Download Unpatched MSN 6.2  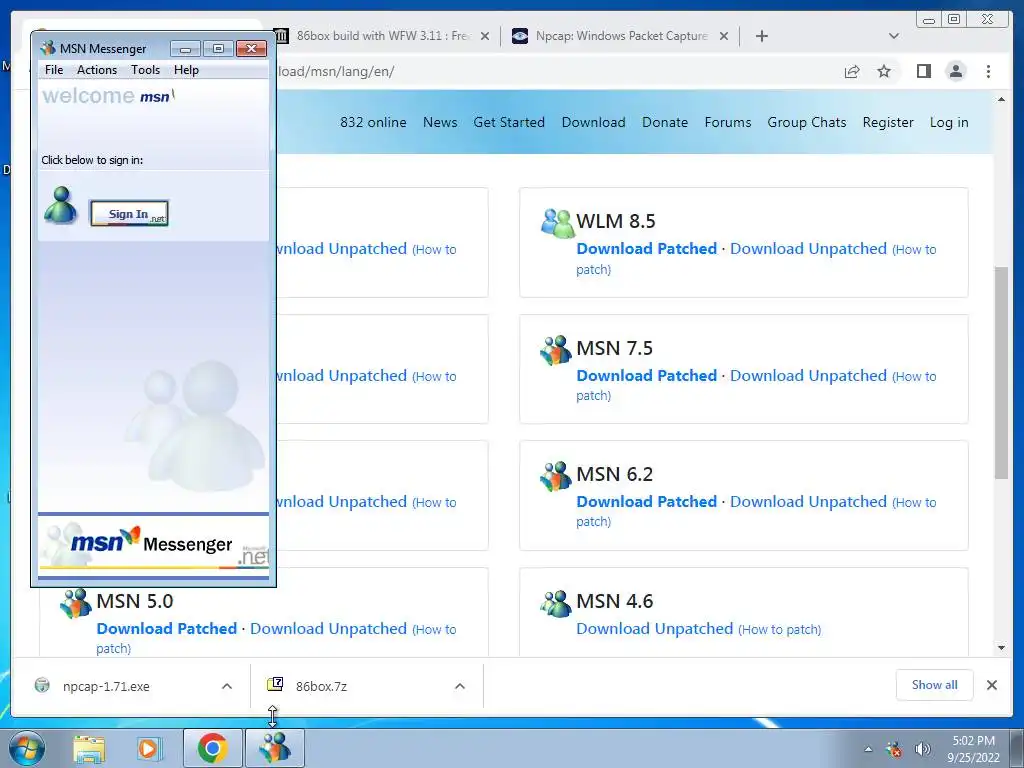point(808,502)
